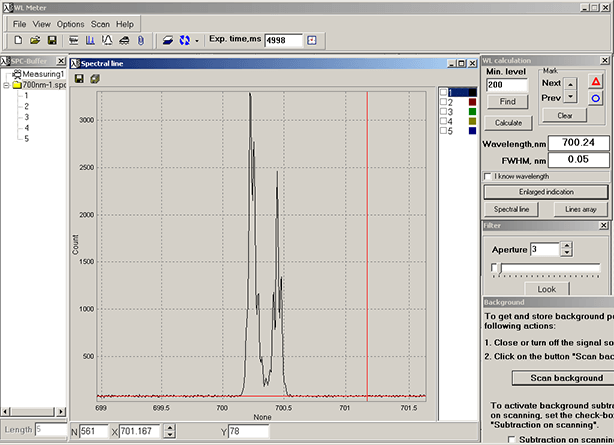Click the peak curve toolbar icon
Screen dimensions: 614x445
(x=107, y=40)
